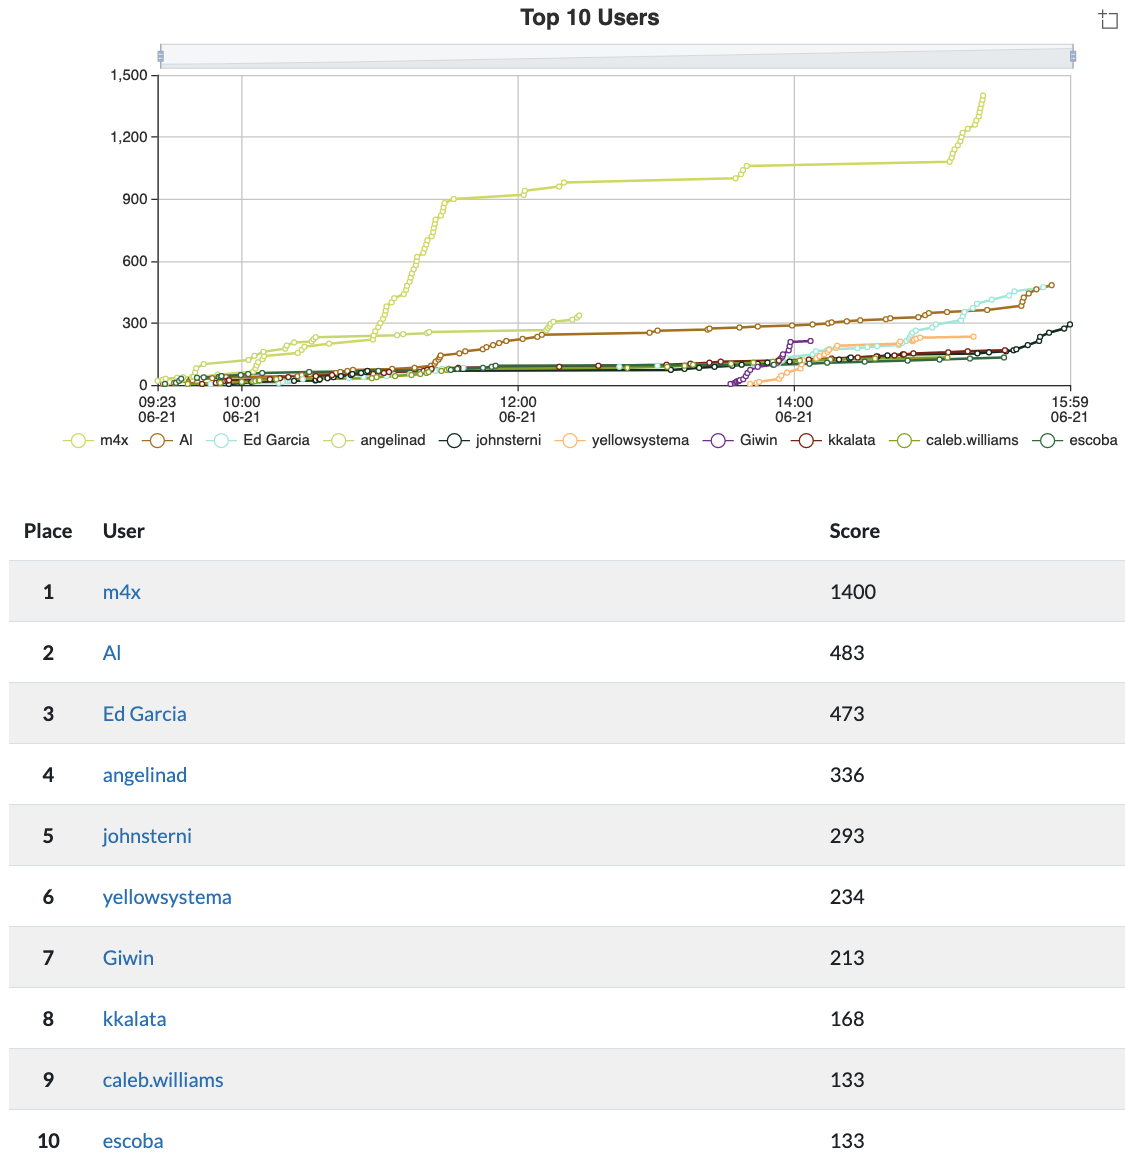Click the area zoom icon above chart

(1108, 20)
